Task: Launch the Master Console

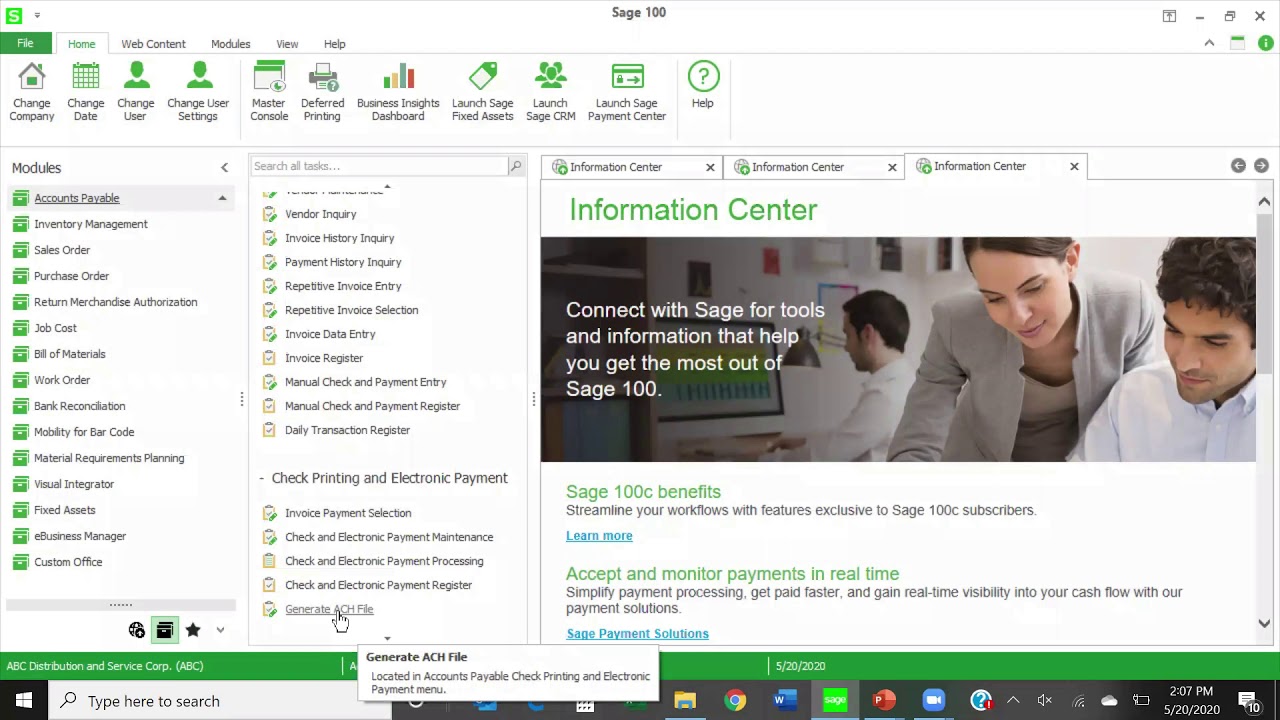Action: 269,92
